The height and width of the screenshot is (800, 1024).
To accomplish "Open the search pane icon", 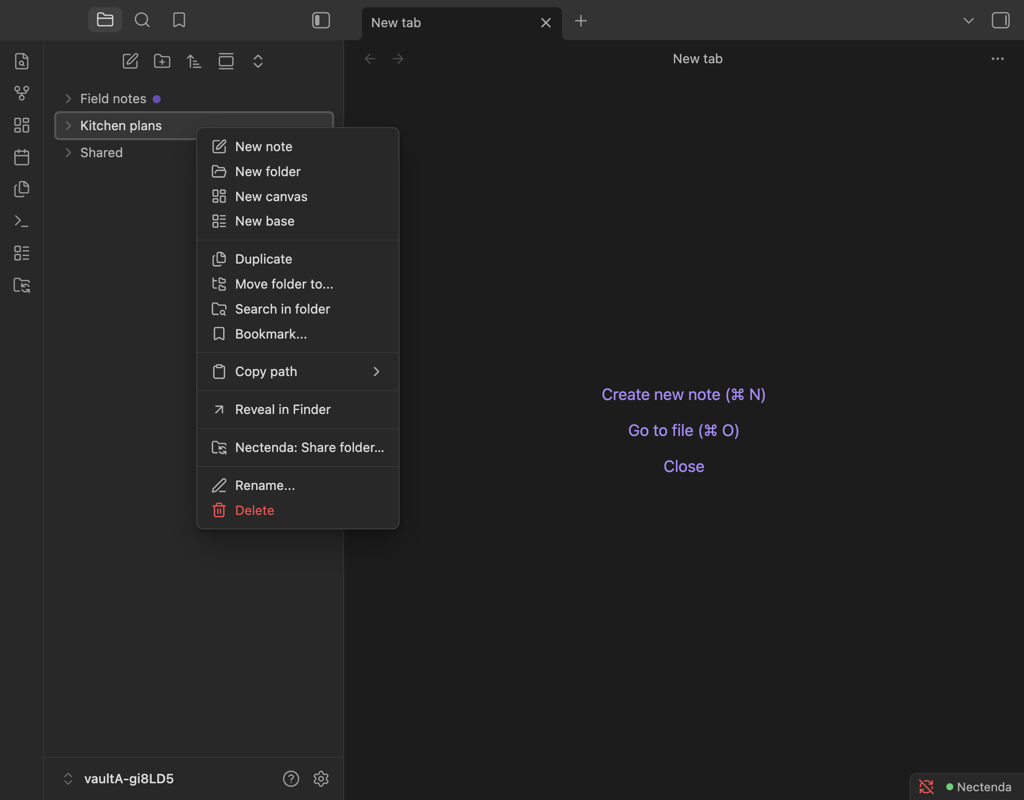I will 142,20.
